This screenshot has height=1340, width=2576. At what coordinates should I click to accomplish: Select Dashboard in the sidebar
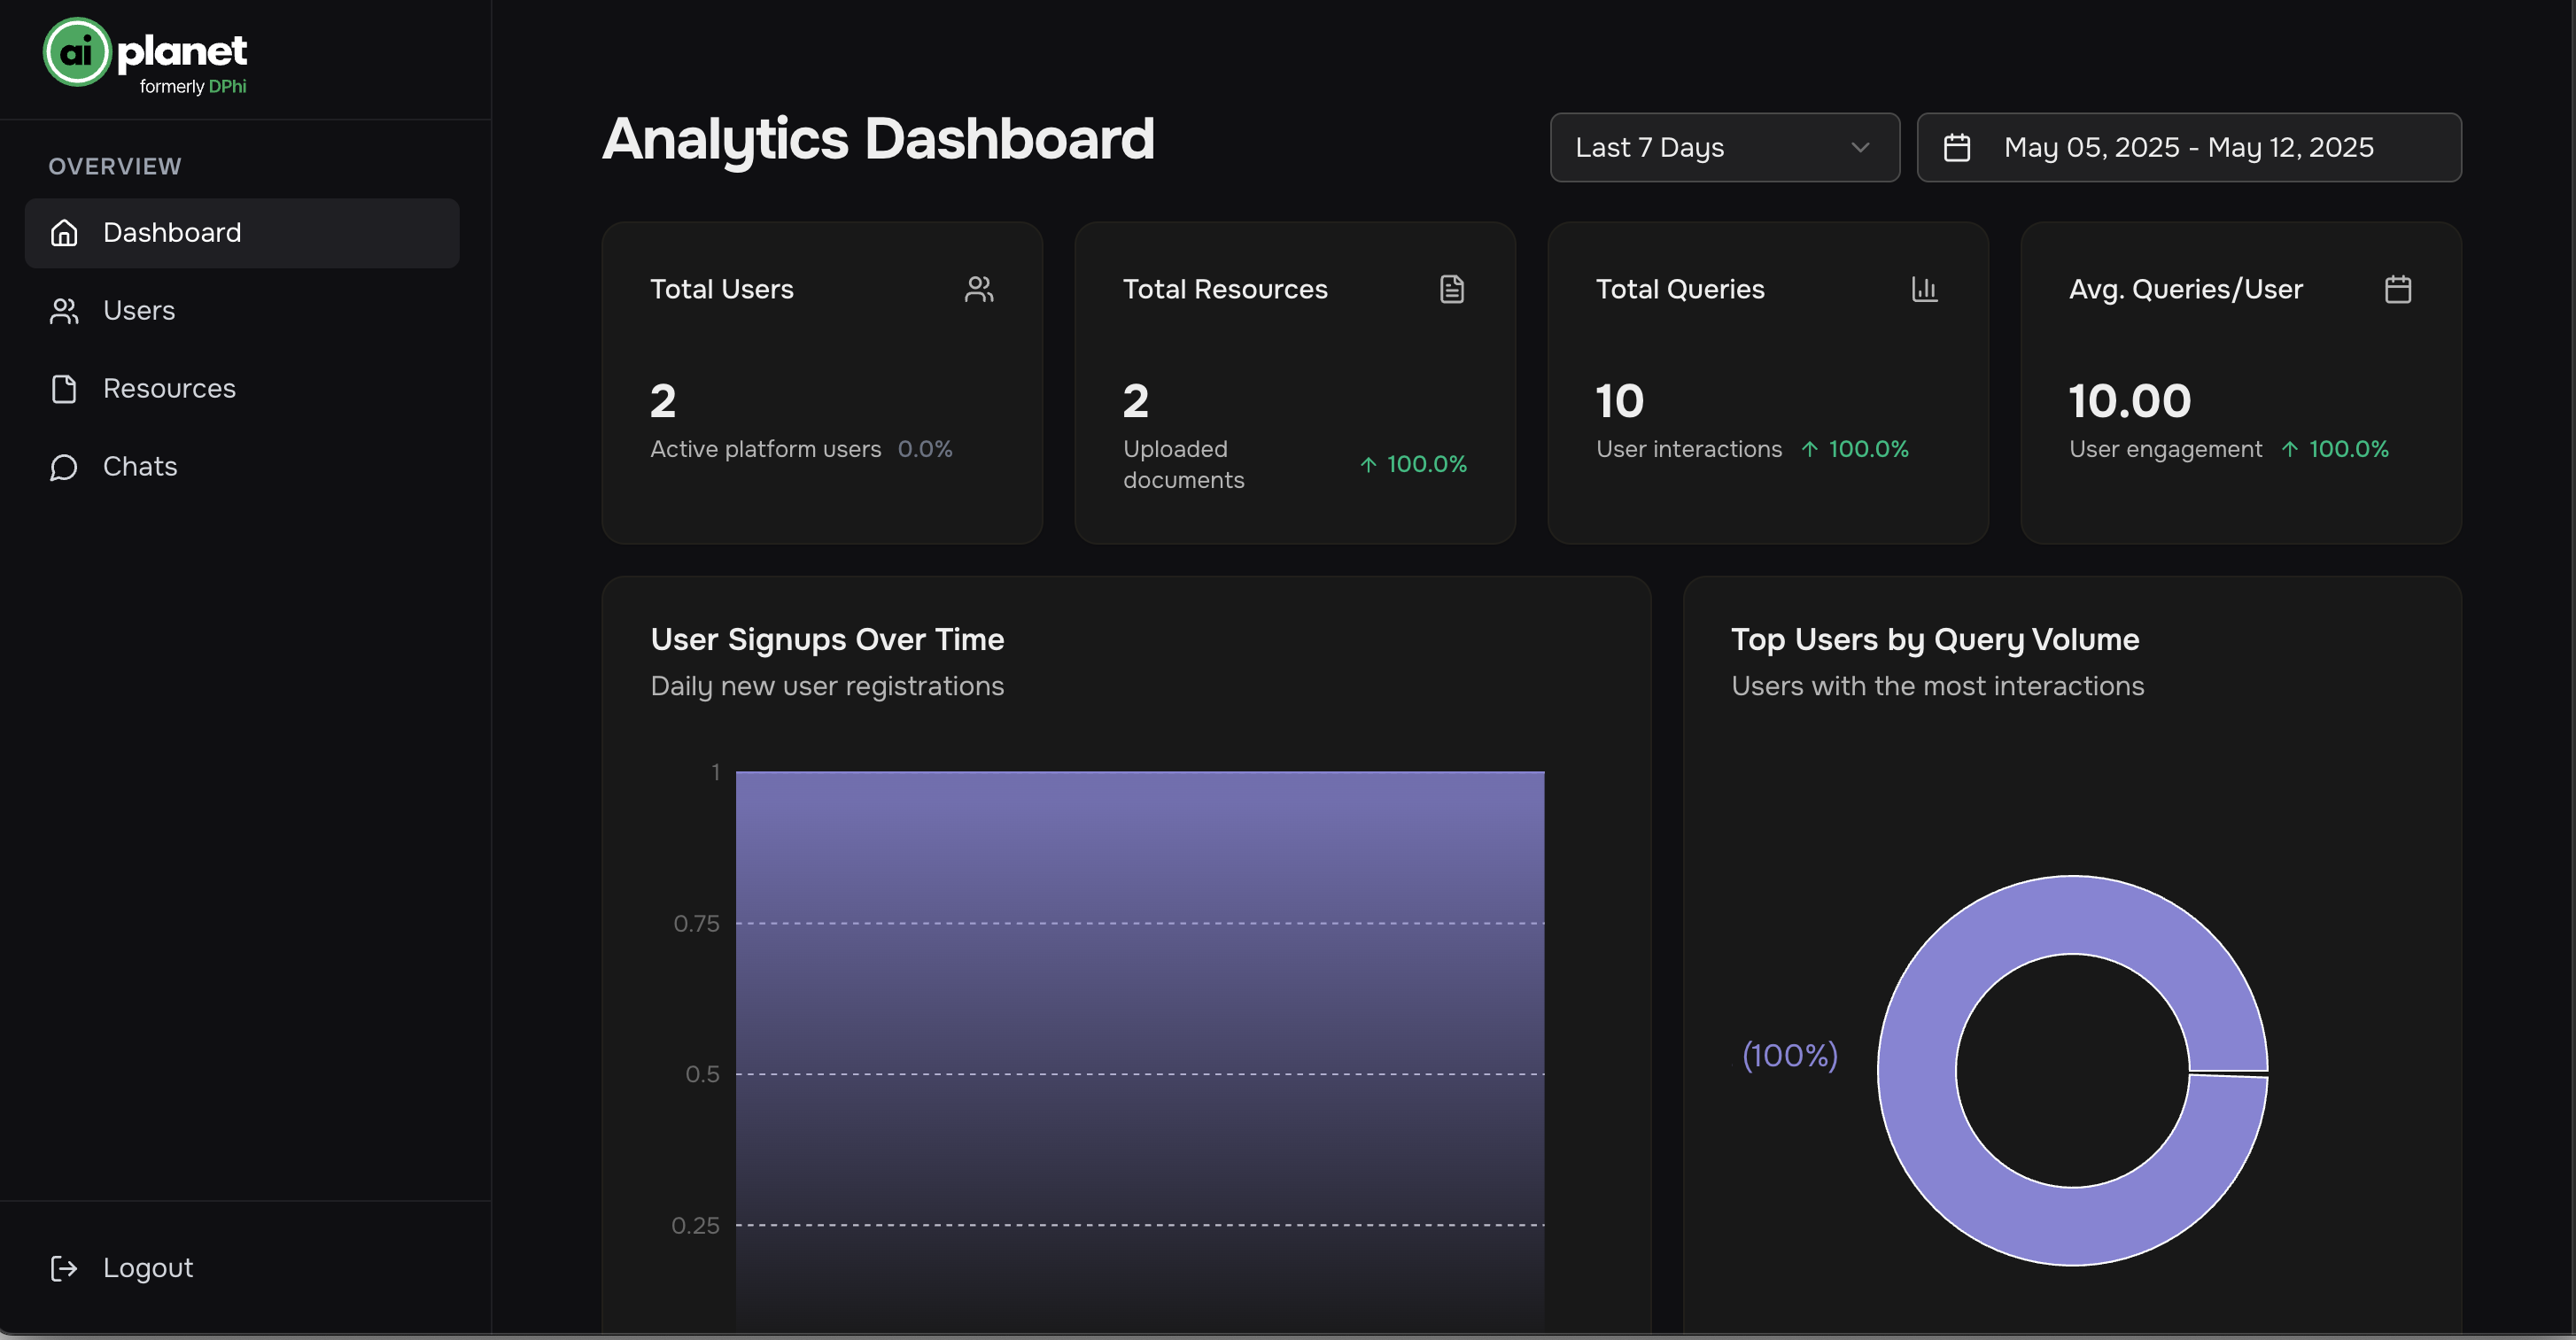[x=242, y=233]
